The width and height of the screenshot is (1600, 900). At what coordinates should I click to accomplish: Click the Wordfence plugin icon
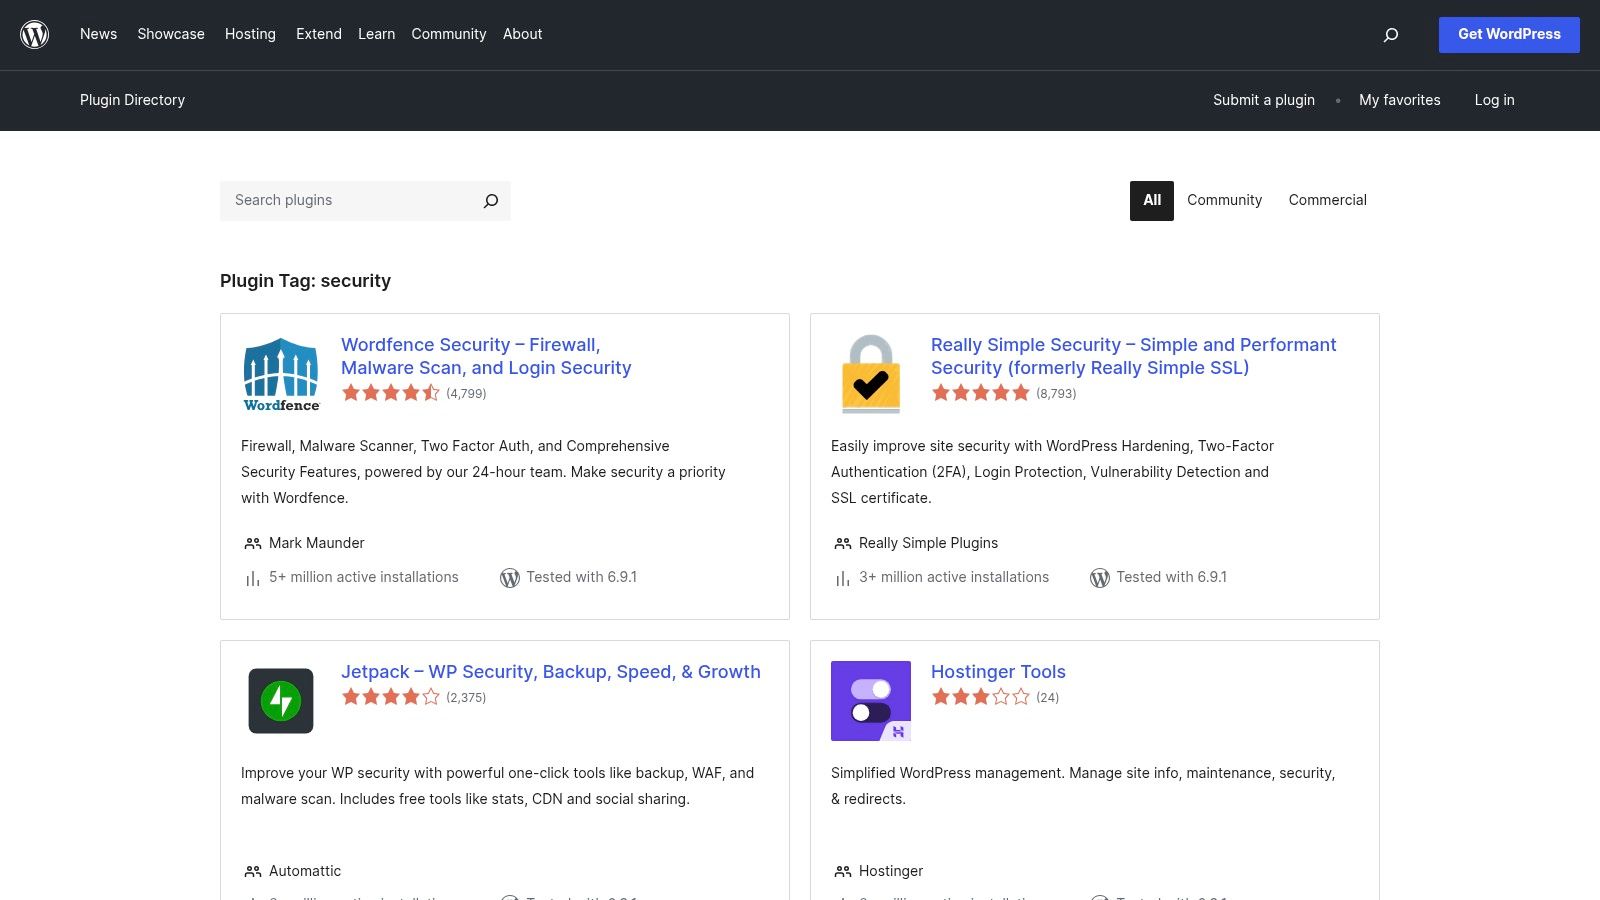tap(280, 373)
